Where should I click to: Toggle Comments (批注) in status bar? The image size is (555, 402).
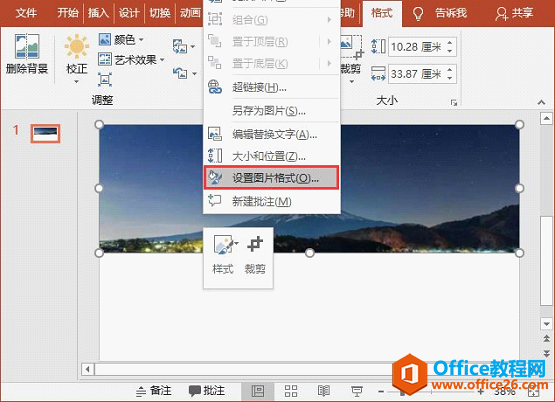[207, 391]
